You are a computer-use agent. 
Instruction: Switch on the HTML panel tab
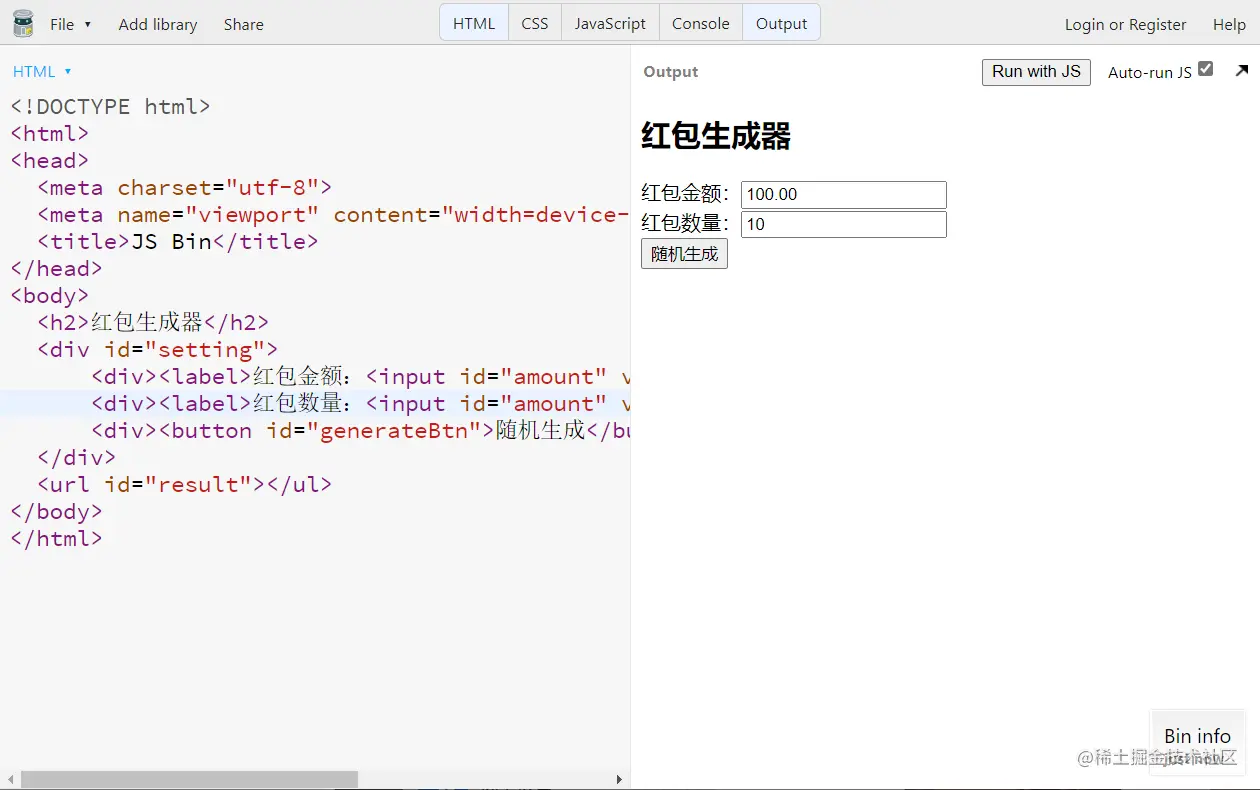[474, 23]
